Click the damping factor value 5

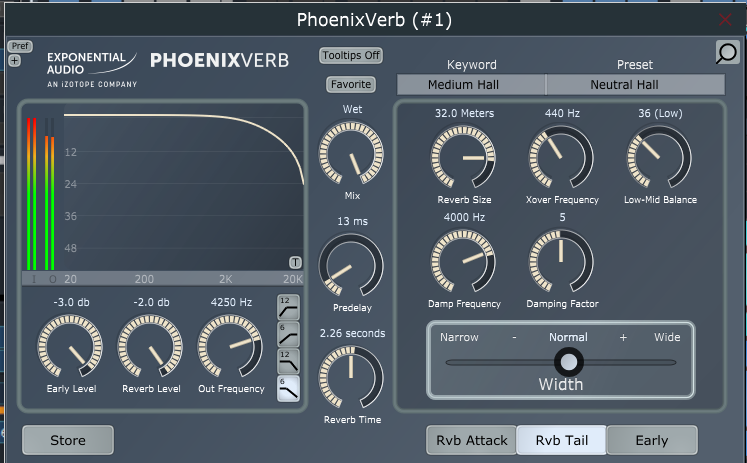coord(563,218)
